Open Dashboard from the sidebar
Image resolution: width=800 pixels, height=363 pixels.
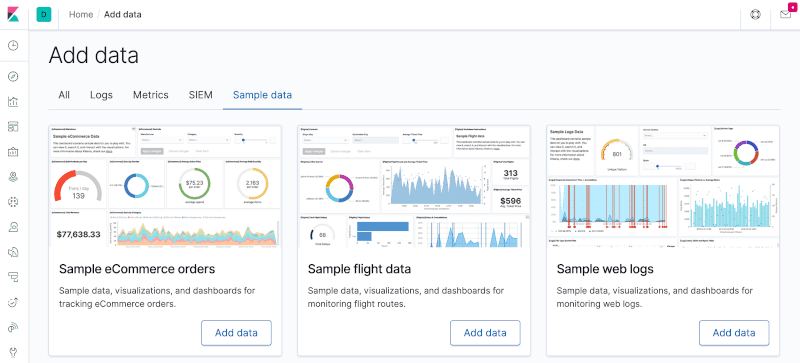pyautogui.click(x=13, y=127)
